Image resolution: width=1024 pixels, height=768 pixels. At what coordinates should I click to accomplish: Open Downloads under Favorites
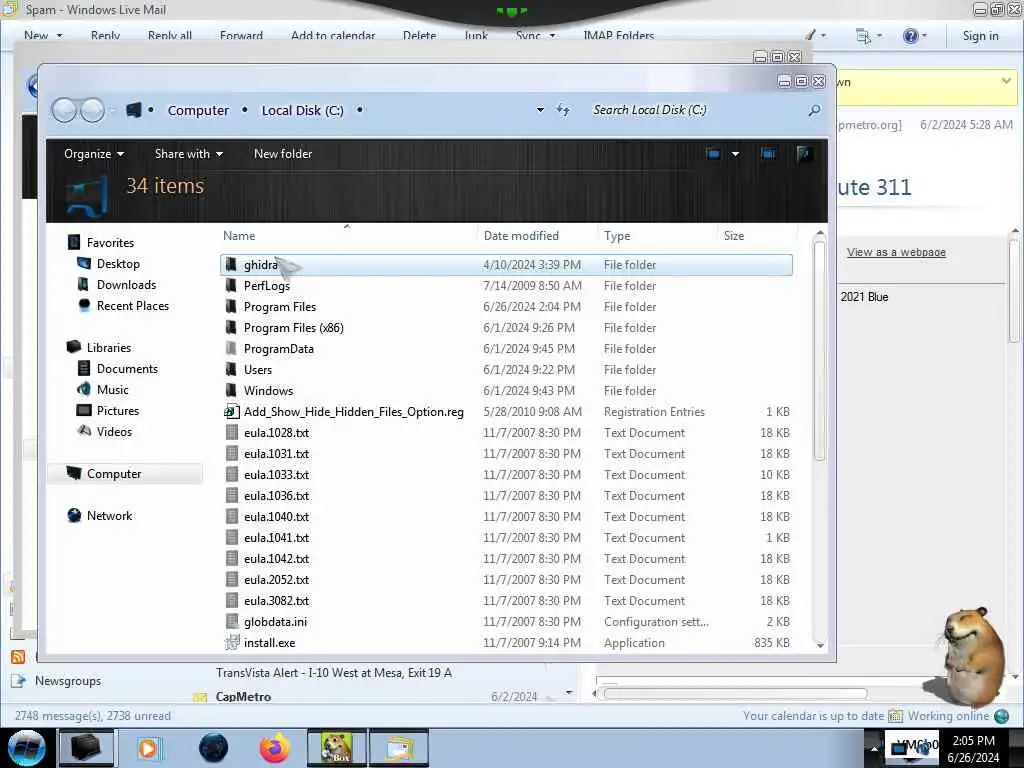pos(126,285)
